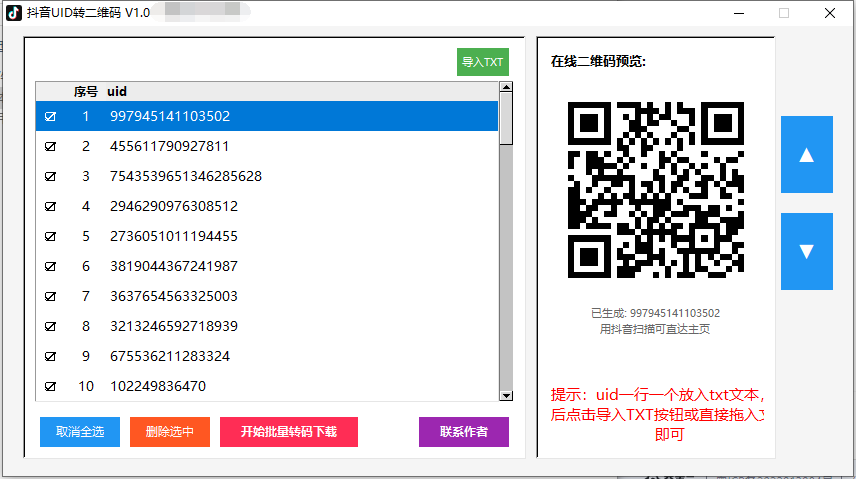Image resolution: width=856 pixels, height=479 pixels.
Task: Select uid text 7543539651346285628
Action: 186,176
